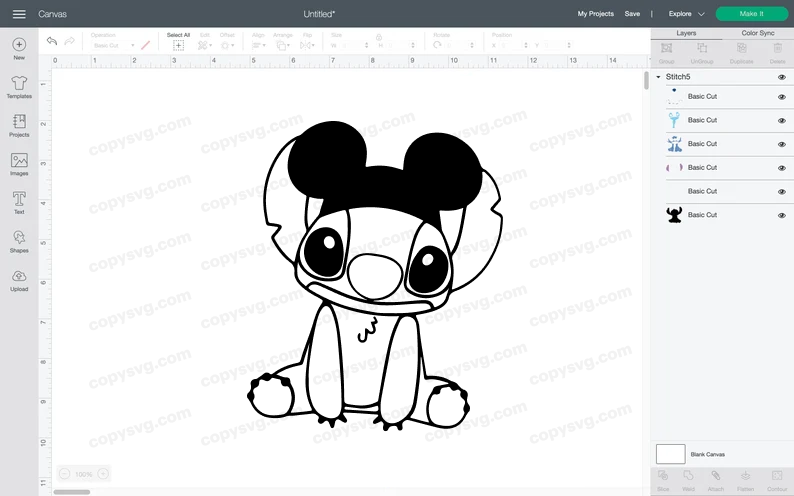Click Save in the header

click(632, 14)
